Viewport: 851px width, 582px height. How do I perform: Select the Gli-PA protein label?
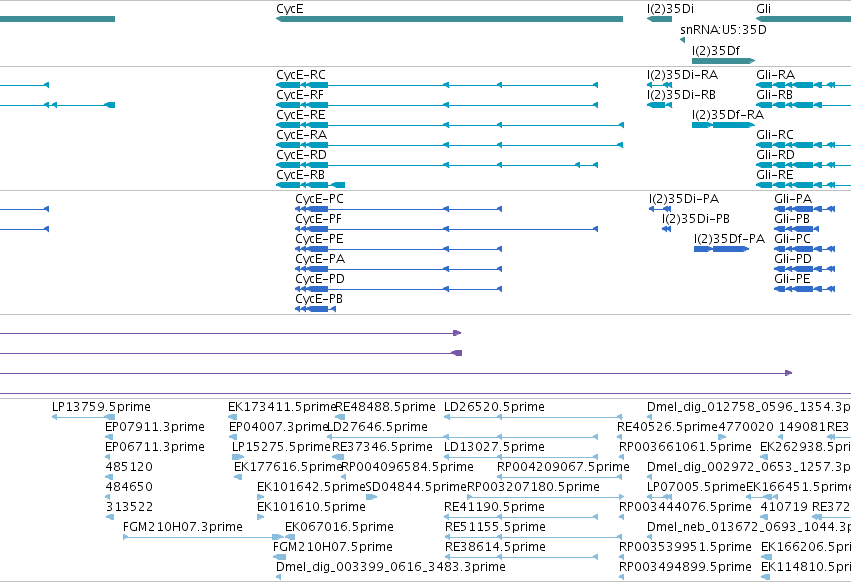[x=793, y=199]
